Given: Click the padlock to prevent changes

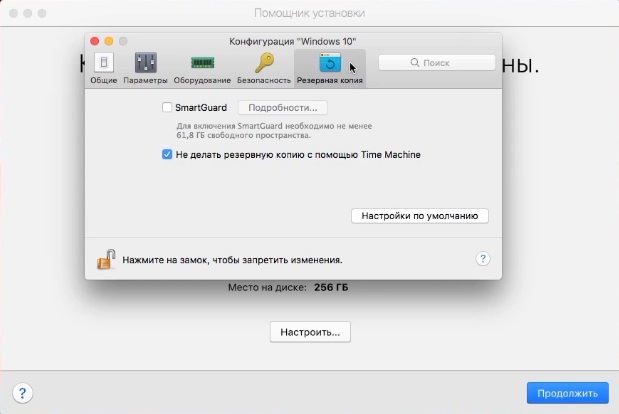Looking at the screenshot, I should (x=106, y=259).
